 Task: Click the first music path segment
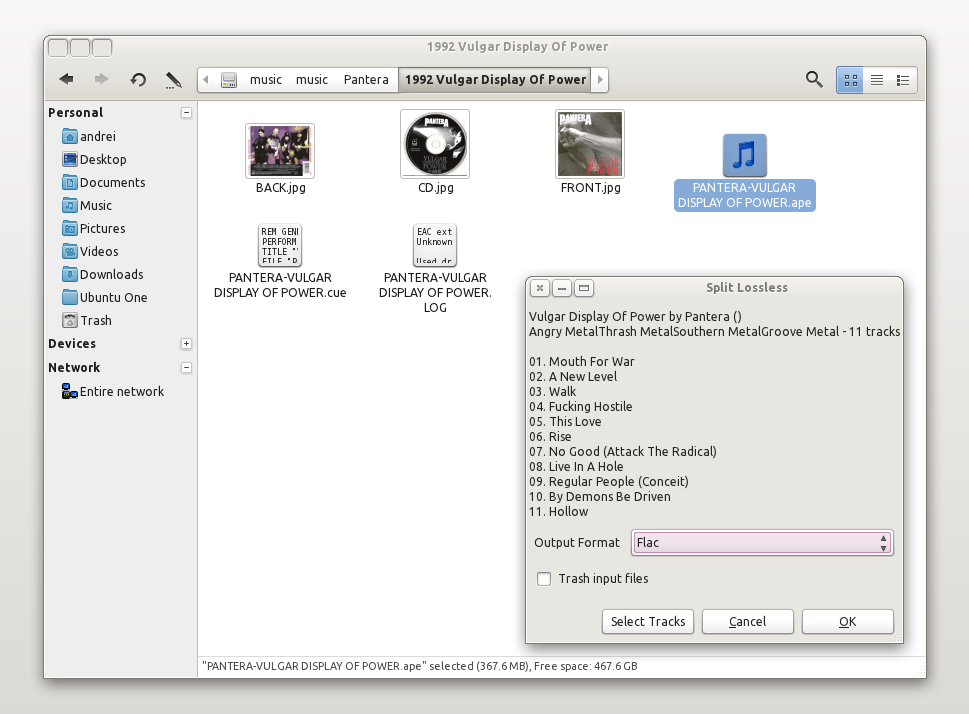266,80
